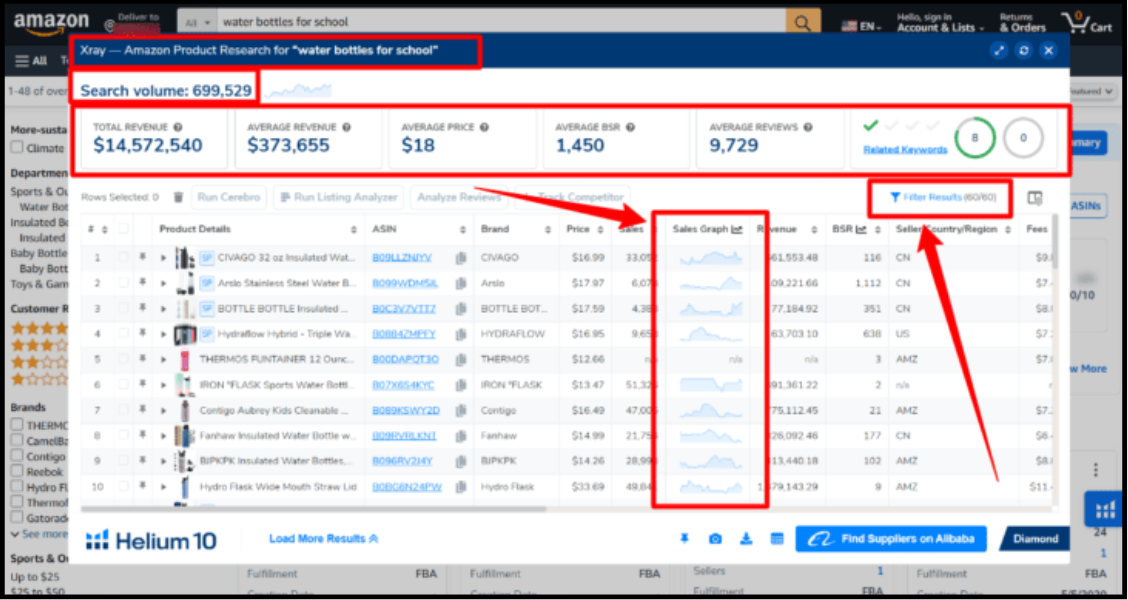
Task: Check the select-all rows checkbox in header
Action: coord(124,229)
